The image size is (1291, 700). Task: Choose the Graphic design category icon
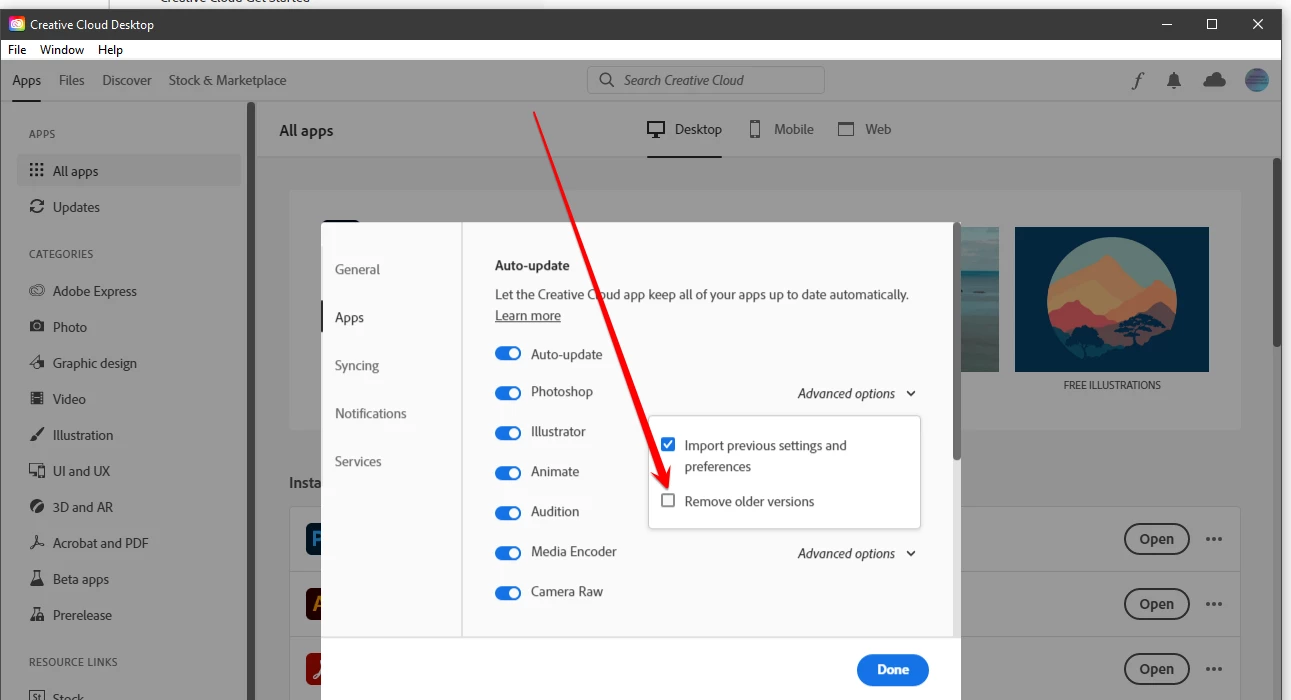click(37, 363)
